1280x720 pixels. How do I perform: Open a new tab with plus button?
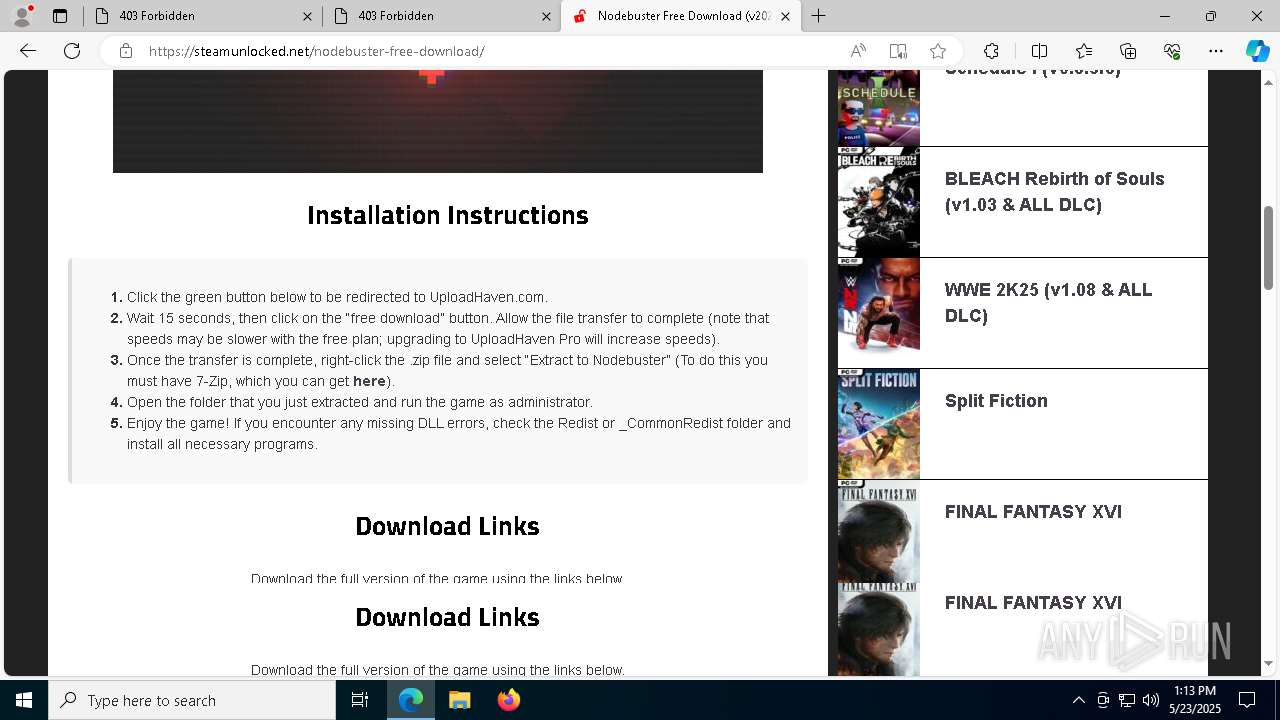click(x=819, y=16)
